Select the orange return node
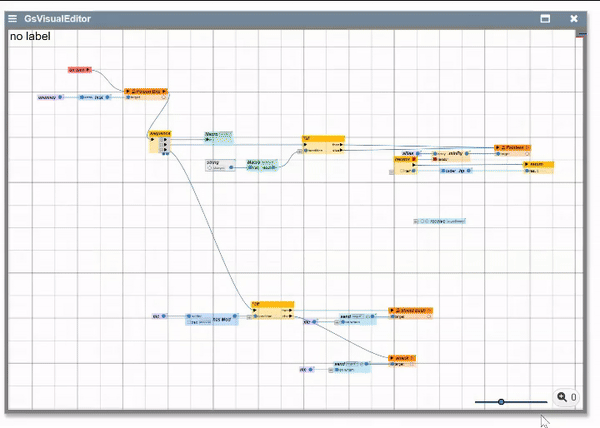The height and width of the screenshot is (428, 600). pyautogui.click(x=539, y=164)
